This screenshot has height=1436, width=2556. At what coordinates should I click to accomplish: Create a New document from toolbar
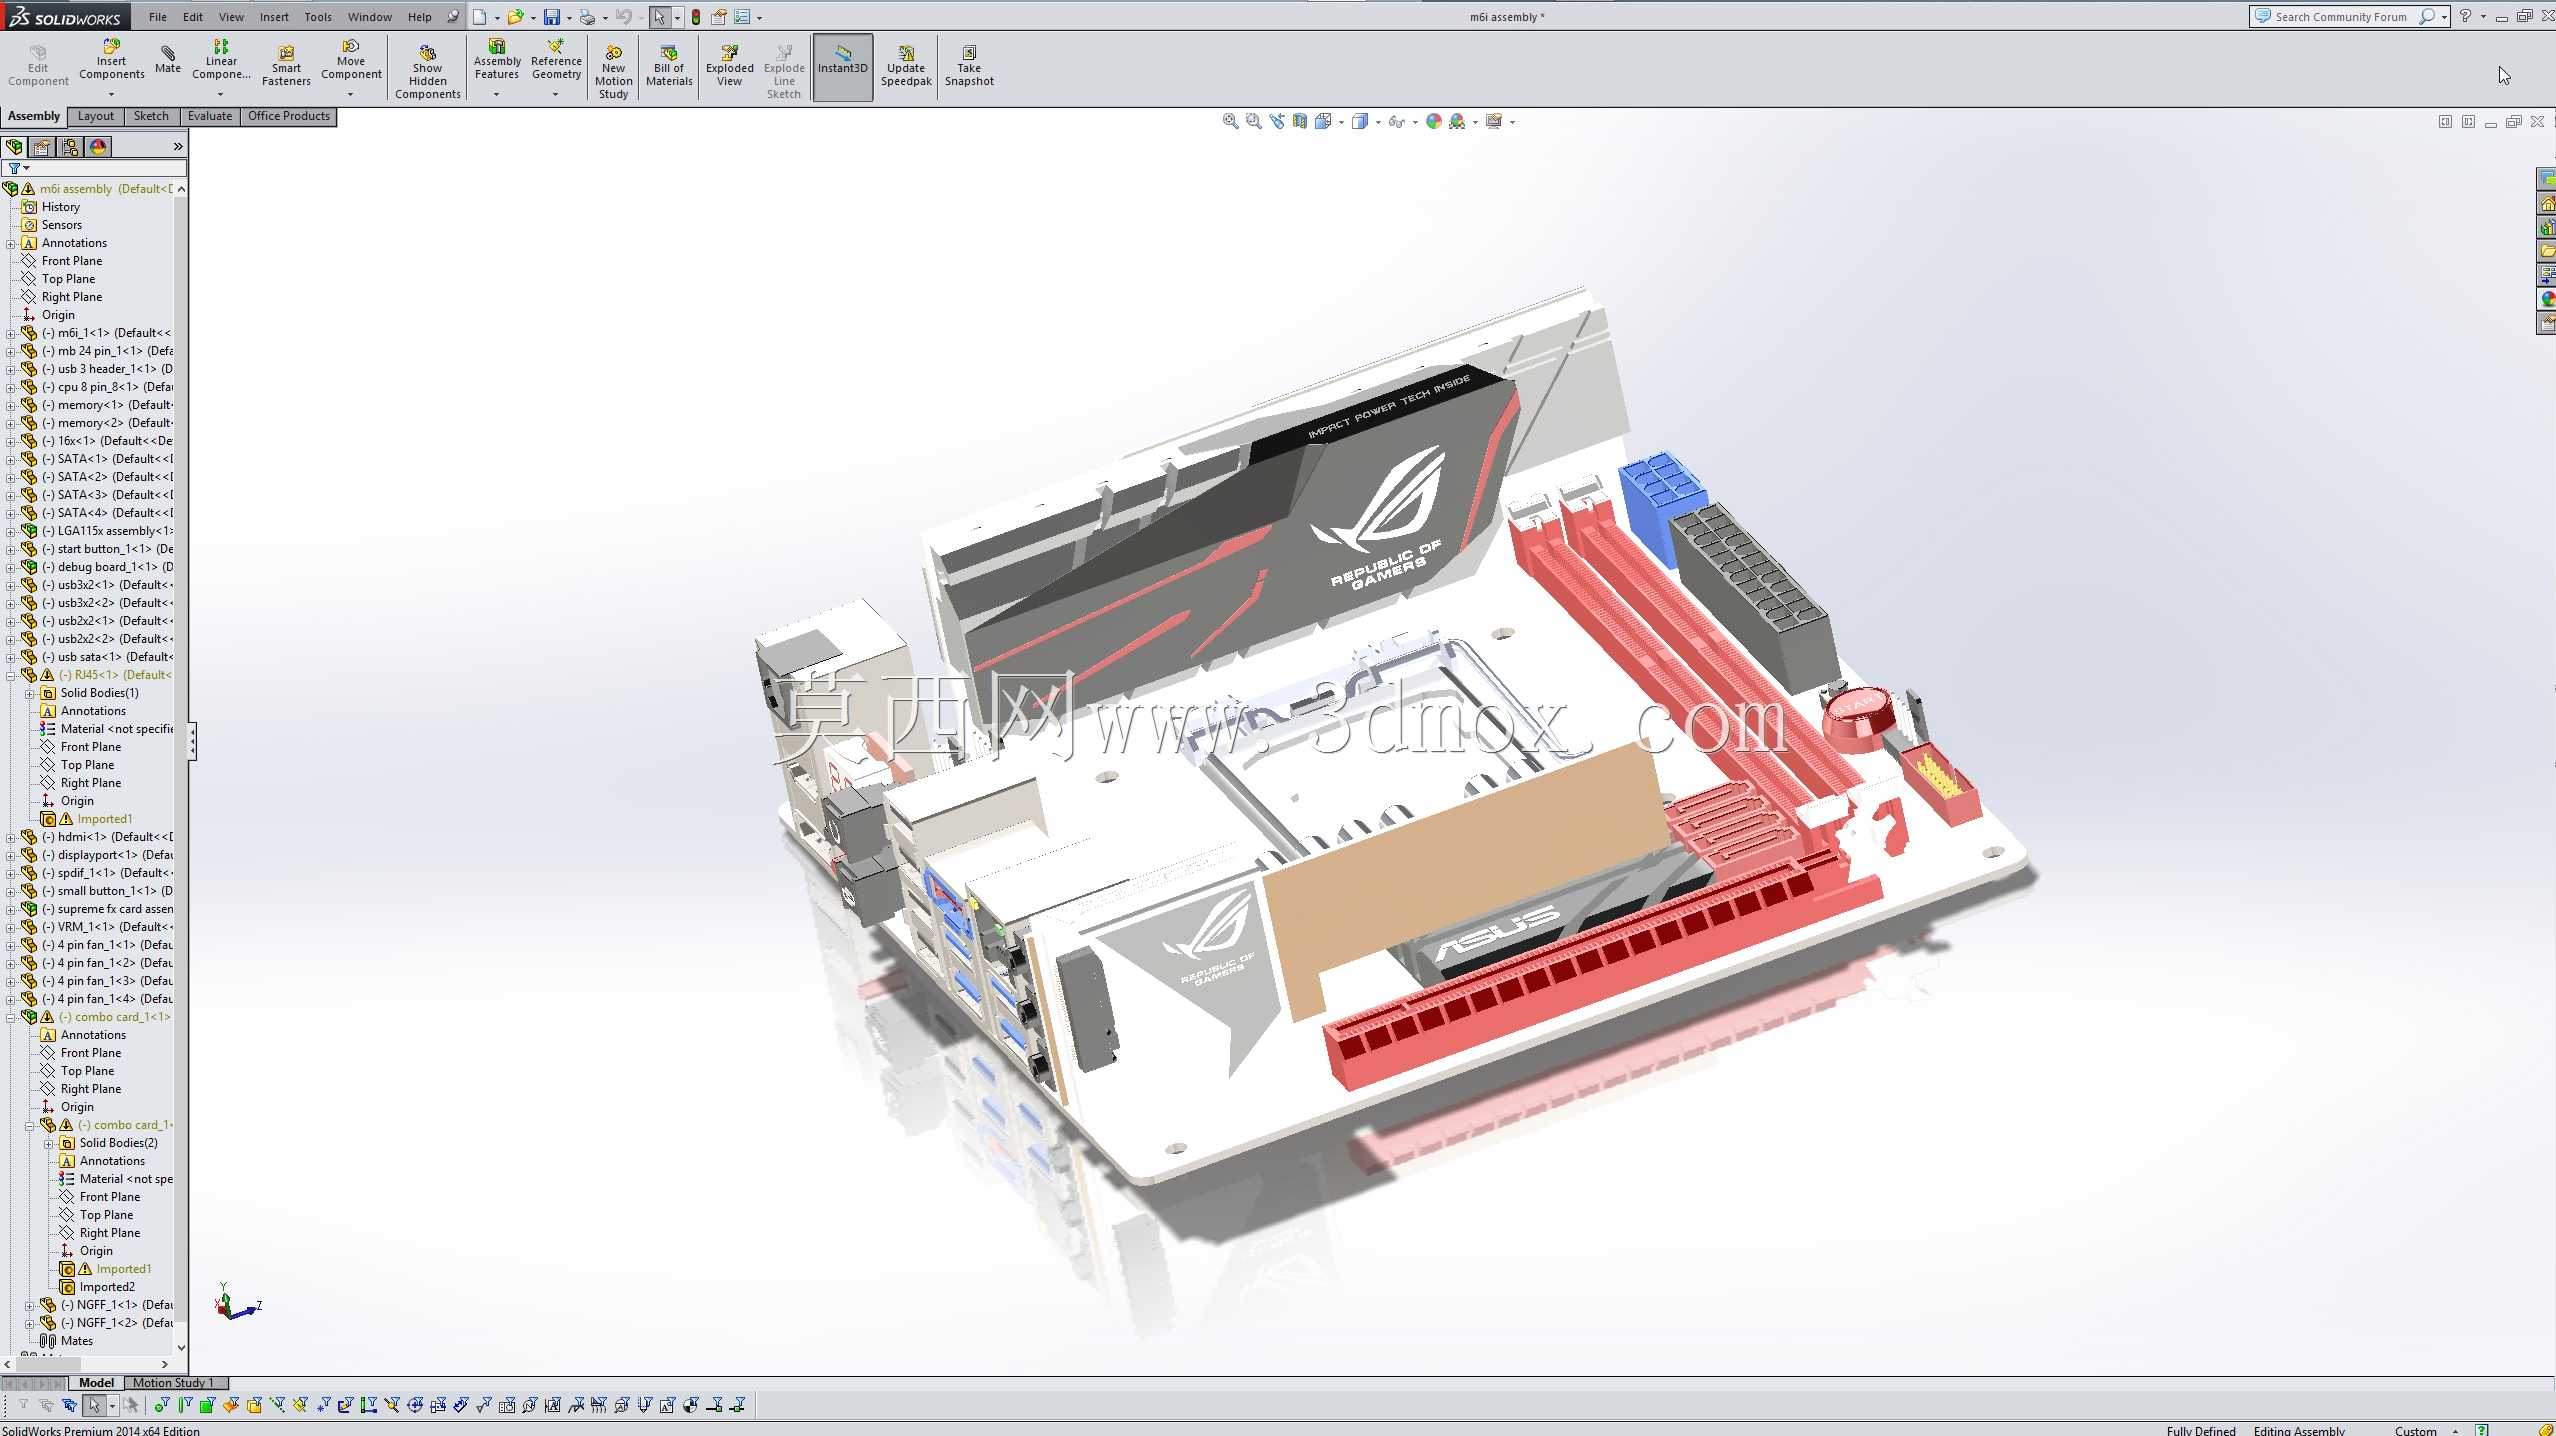tap(480, 17)
